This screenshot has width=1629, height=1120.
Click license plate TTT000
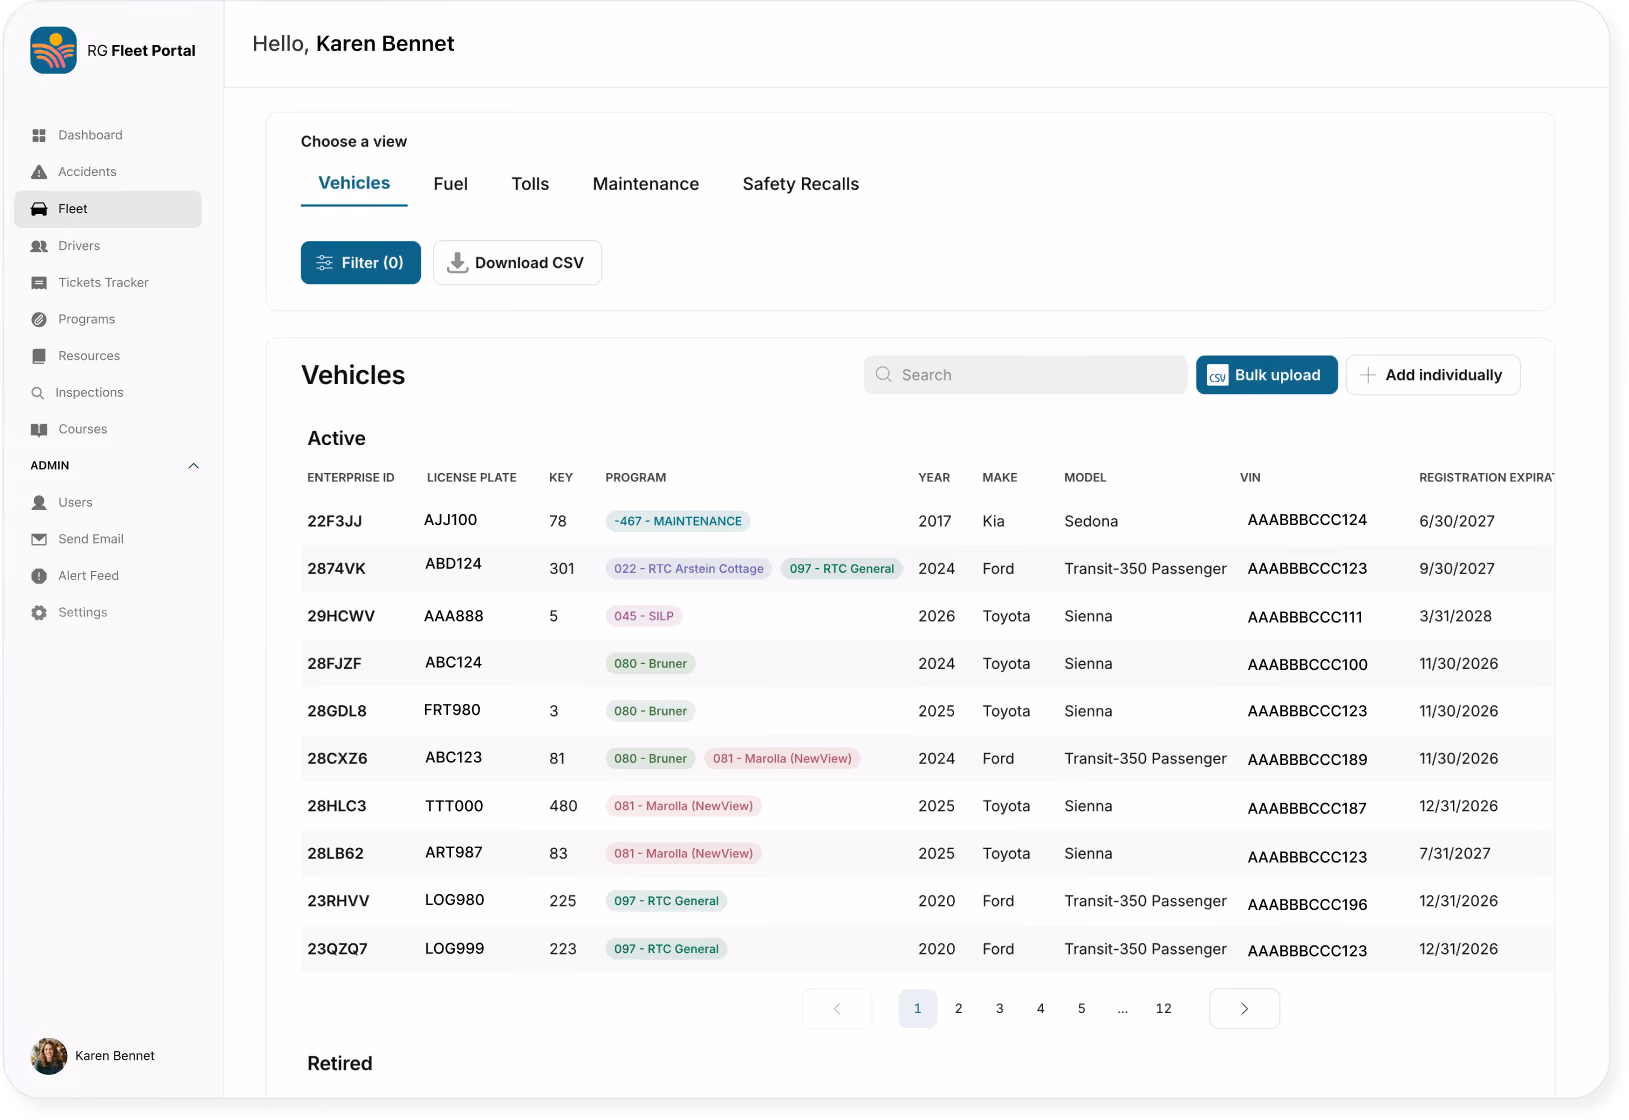pos(454,806)
